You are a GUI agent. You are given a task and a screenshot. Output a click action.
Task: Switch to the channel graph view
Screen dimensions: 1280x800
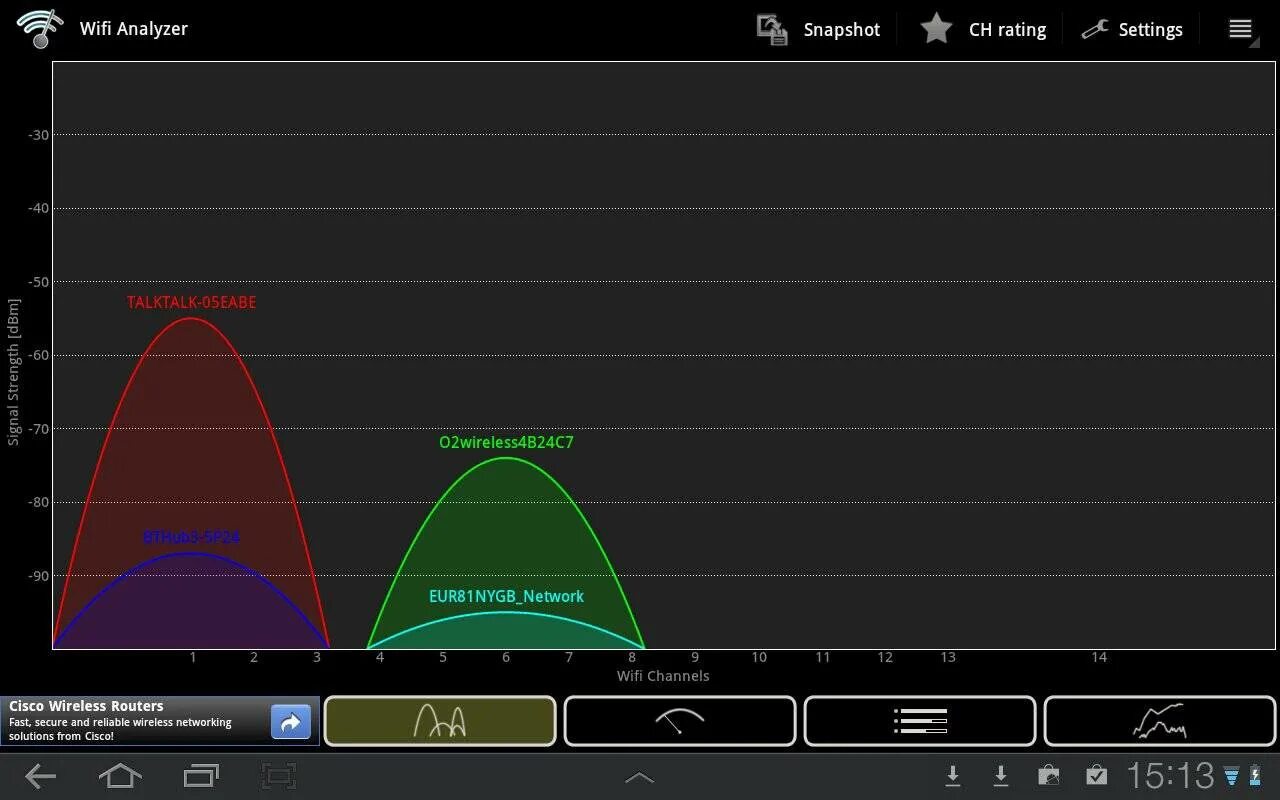click(x=440, y=721)
